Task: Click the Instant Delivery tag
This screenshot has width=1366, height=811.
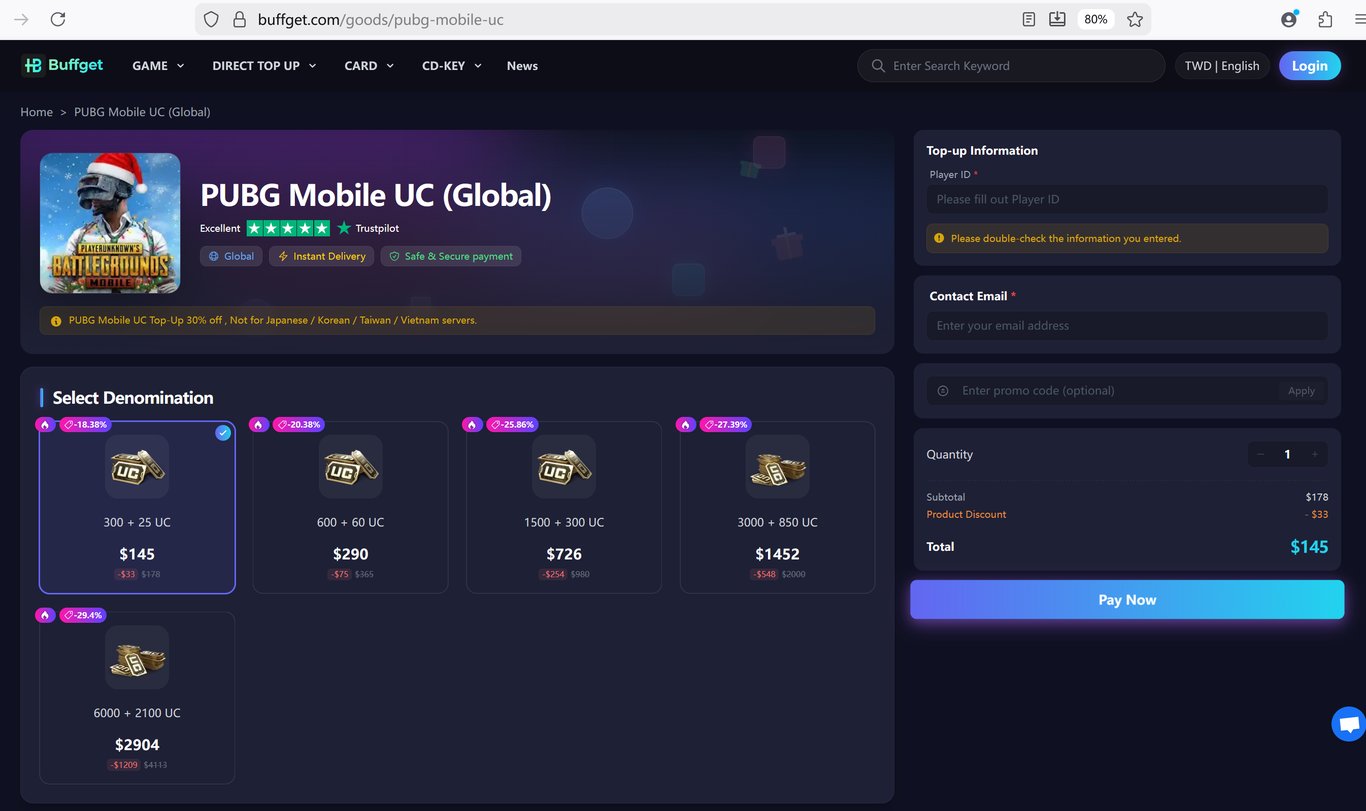Action: pyautogui.click(x=321, y=256)
